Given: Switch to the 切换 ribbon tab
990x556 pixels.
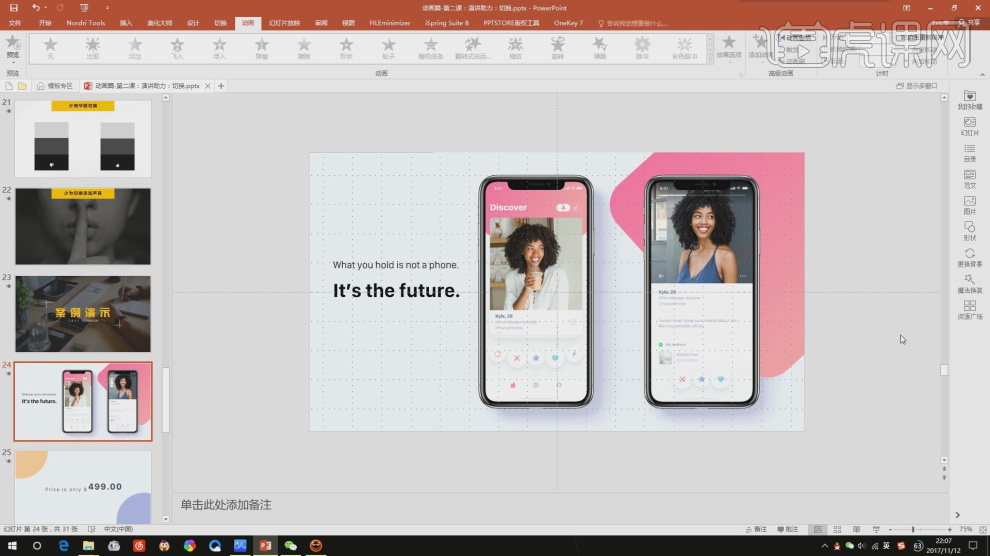Looking at the screenshot, I should click(x=220, y=22).
